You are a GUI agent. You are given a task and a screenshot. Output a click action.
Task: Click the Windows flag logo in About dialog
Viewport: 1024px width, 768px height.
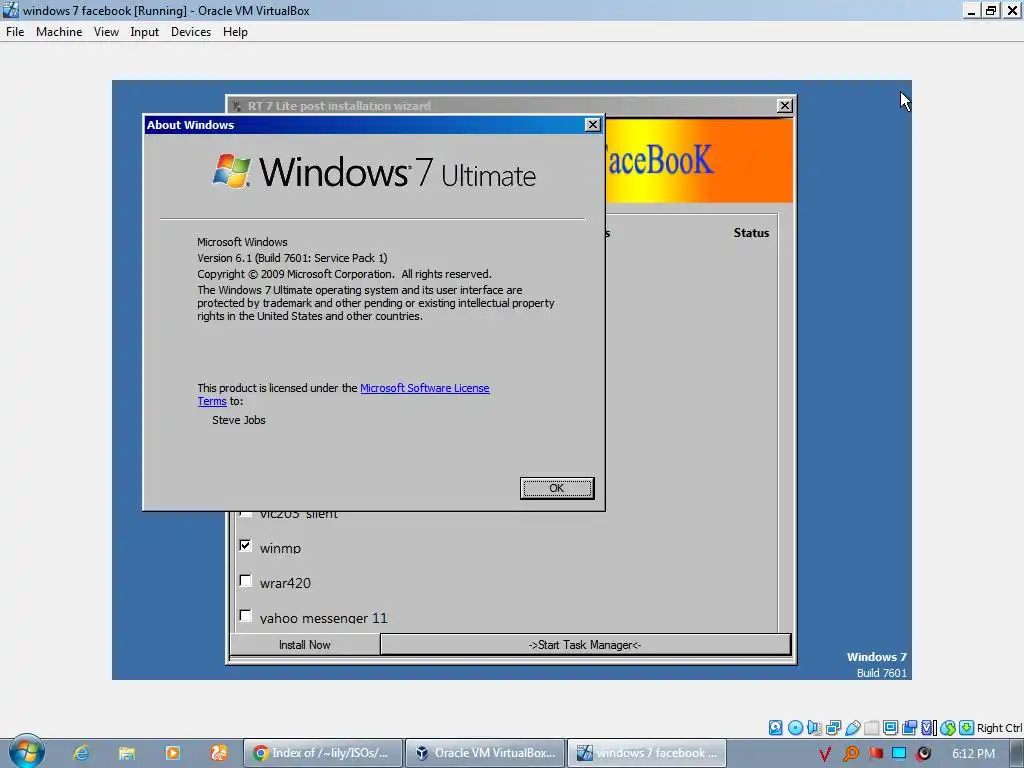232,170
